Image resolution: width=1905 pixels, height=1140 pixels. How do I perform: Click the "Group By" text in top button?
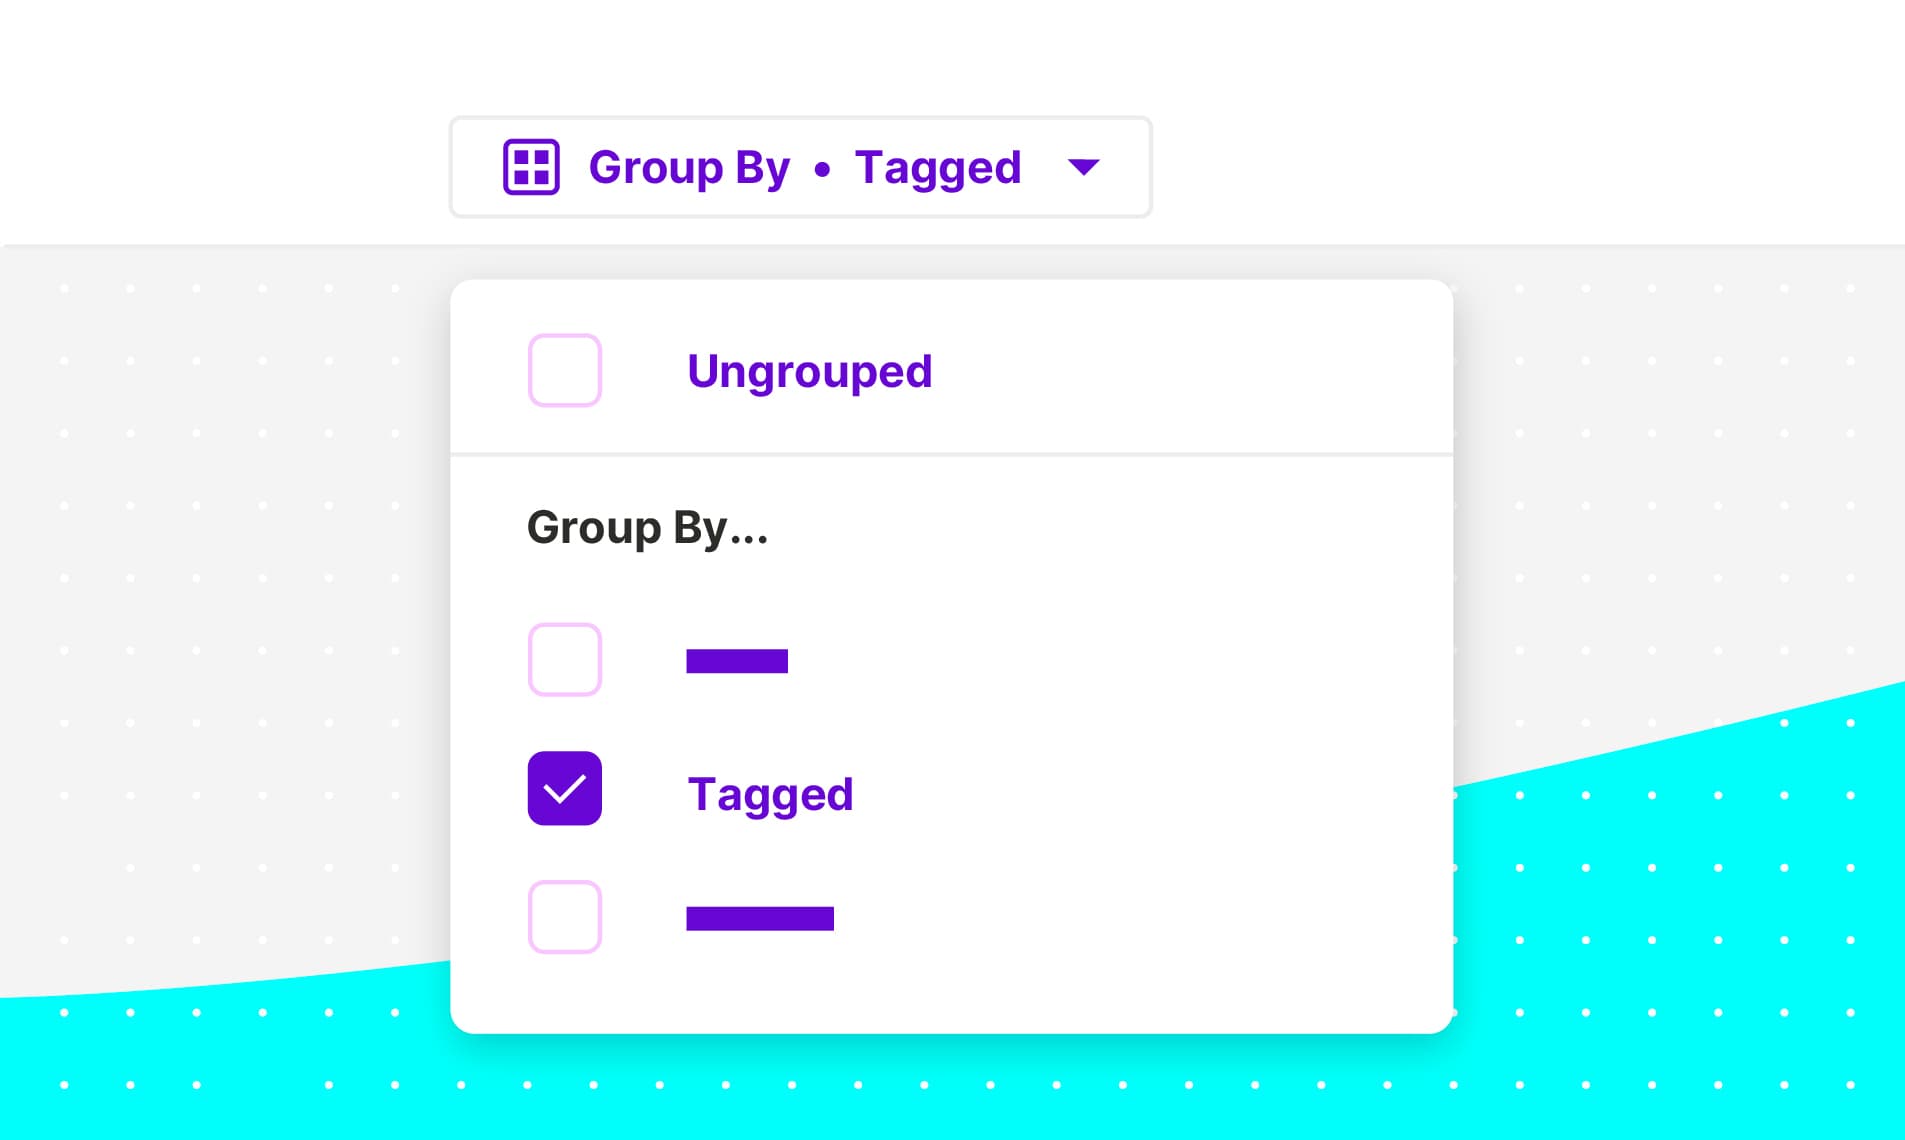point(689,167)
